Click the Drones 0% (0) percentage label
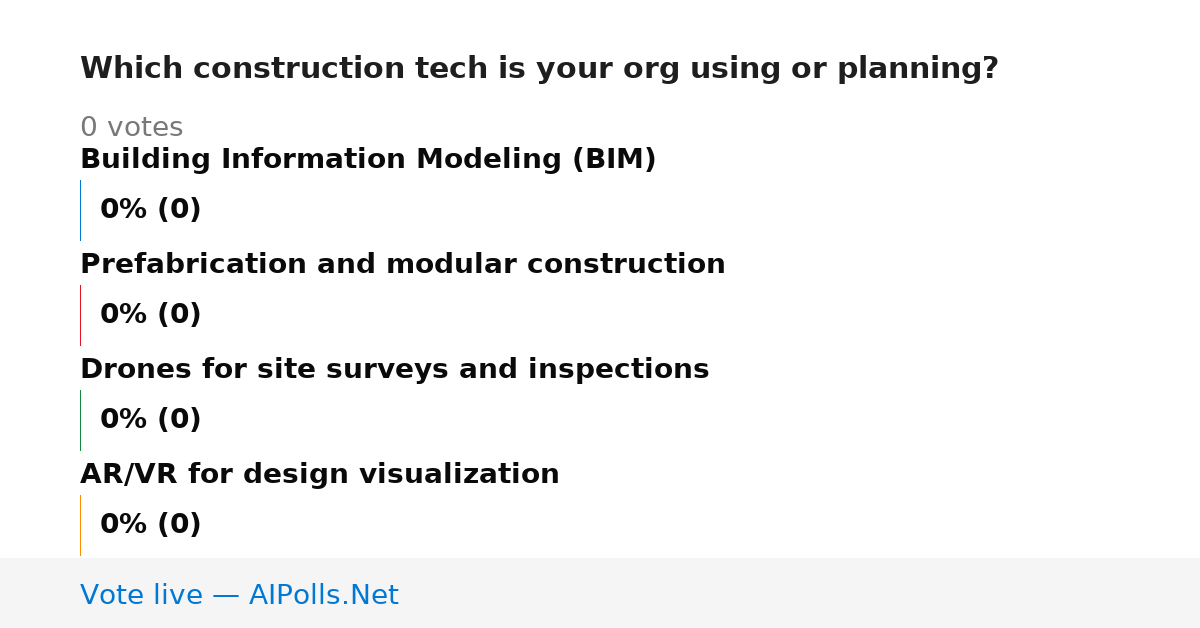The height and width of the screenshot is (628, 1200). click(x=150, y=420)
